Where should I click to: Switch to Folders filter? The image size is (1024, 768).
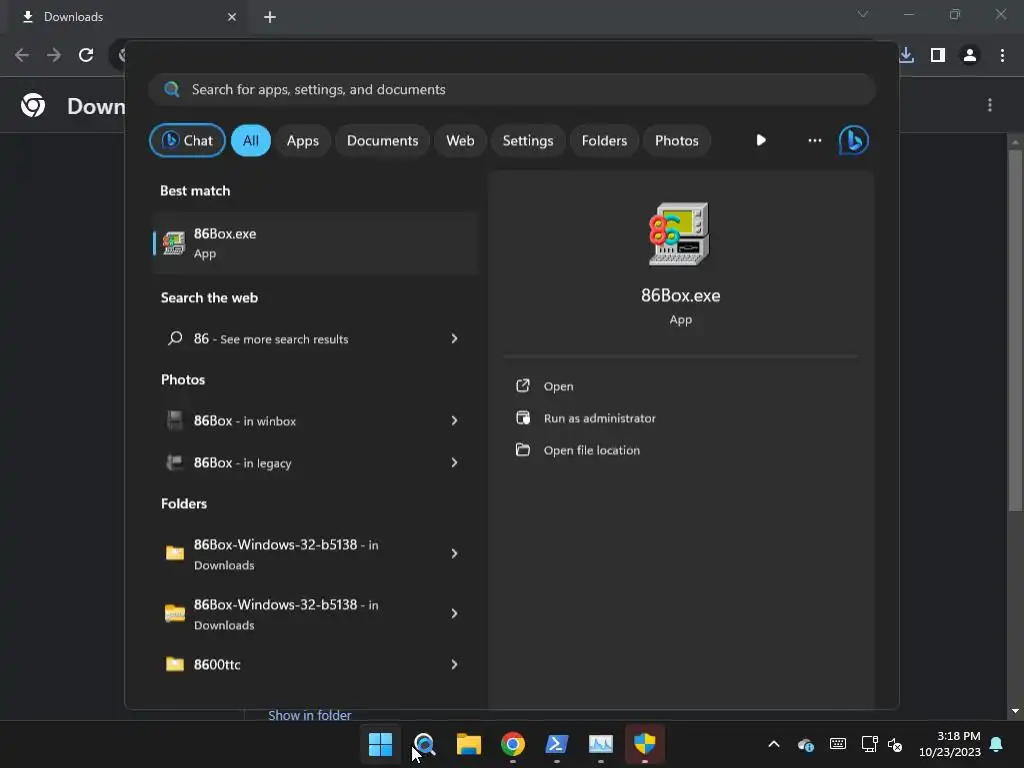pyautogui.click(x=604, y=140)
